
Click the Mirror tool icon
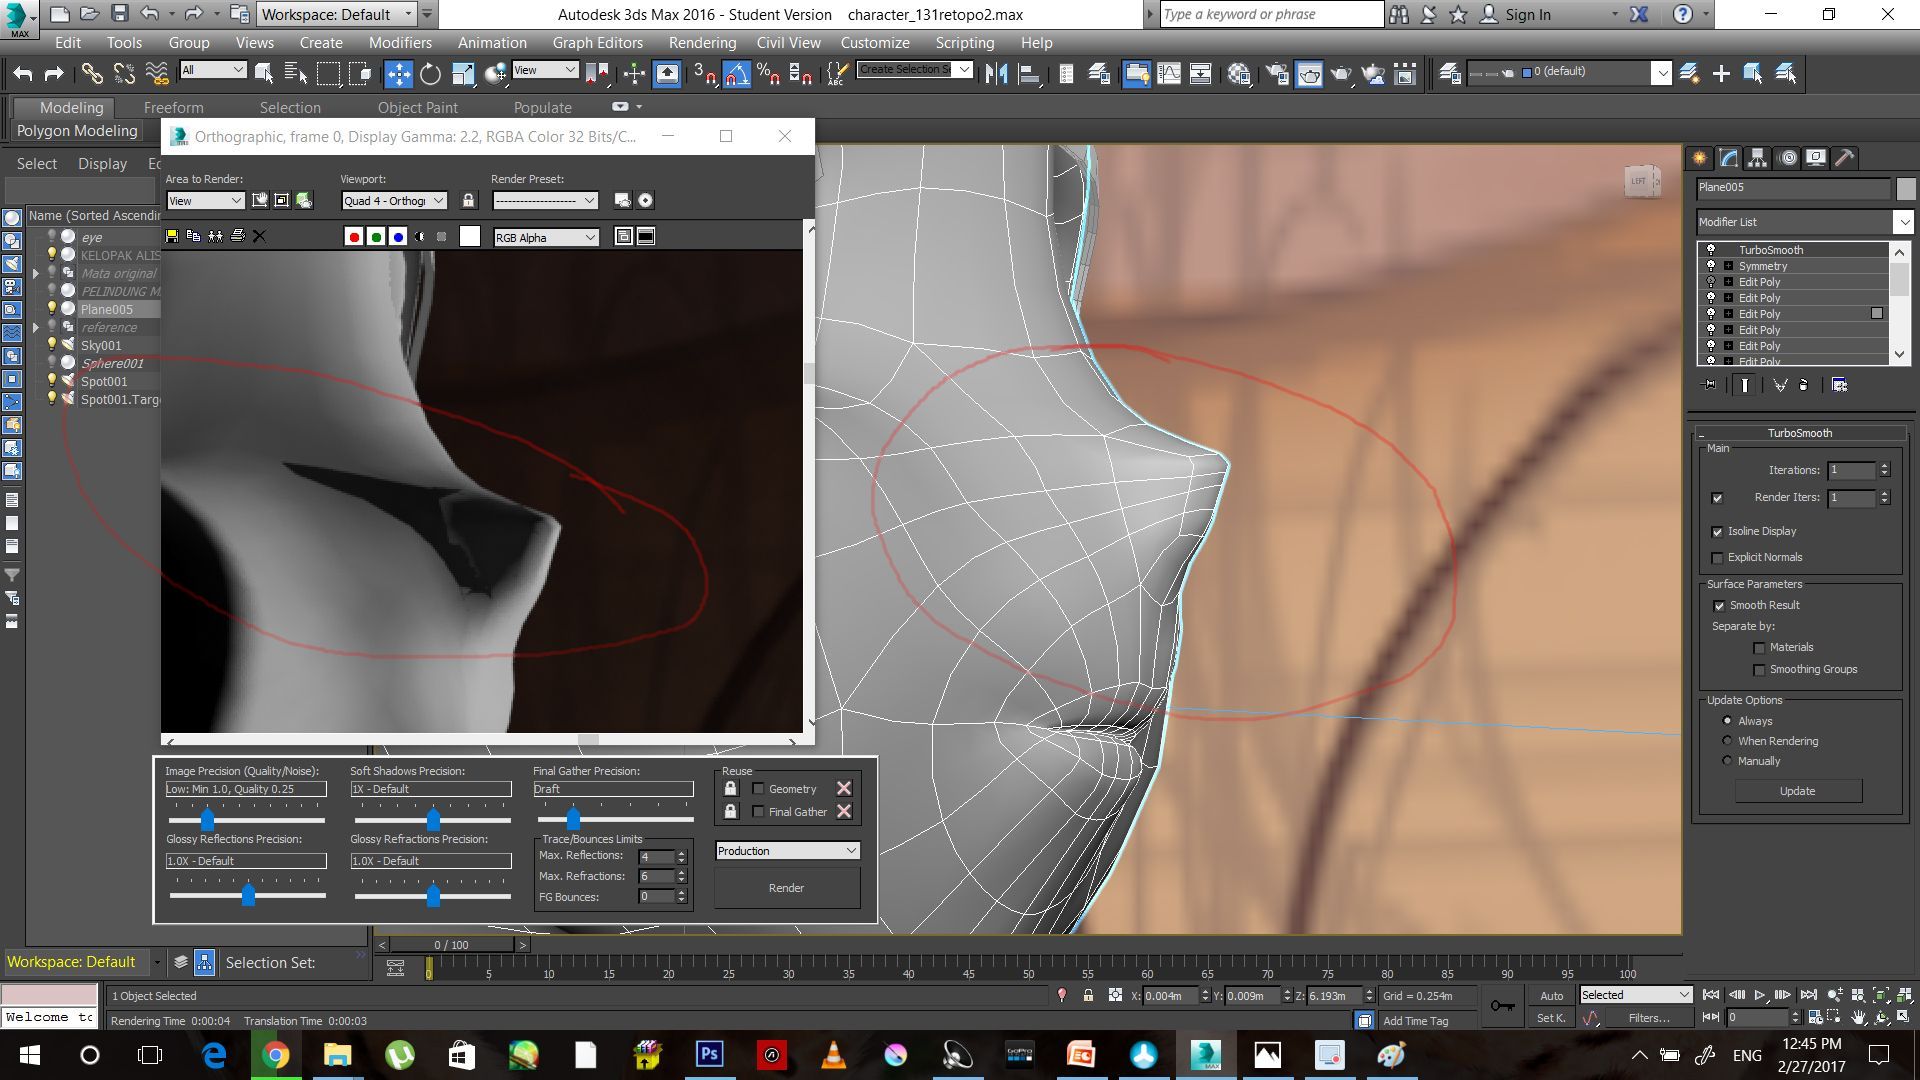coord(996,73)
